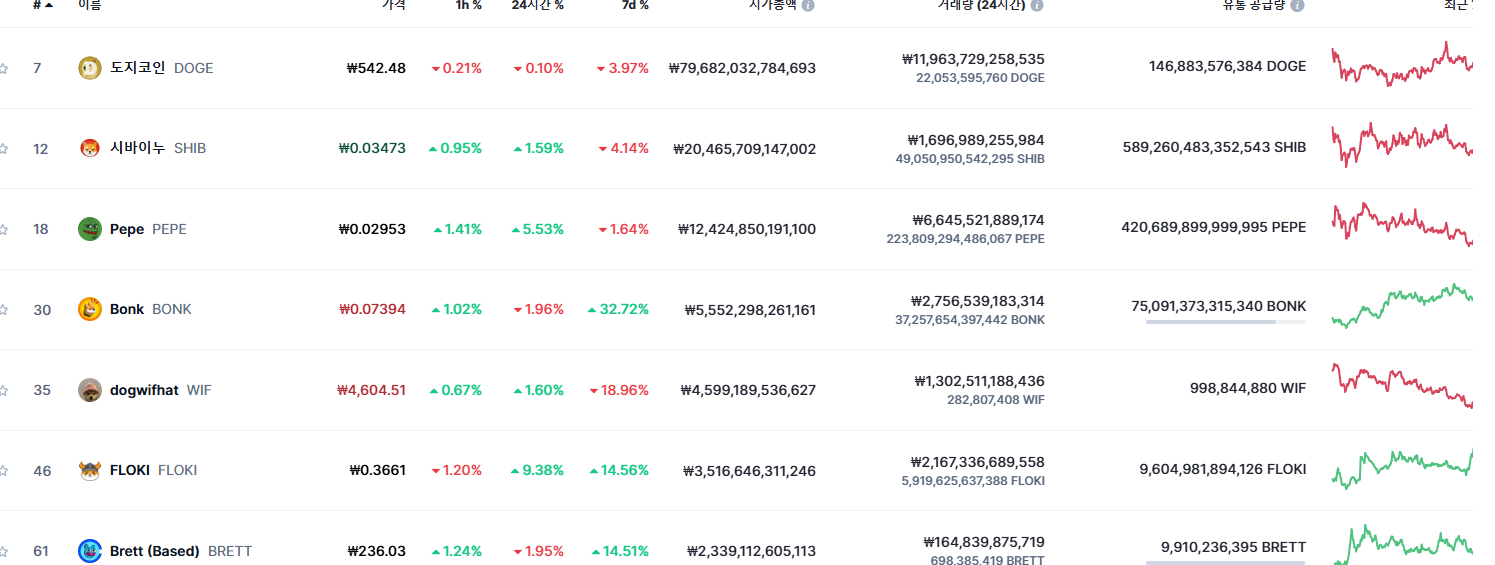Click supply value 146,883,576,384 DOGE
Screen dimensions: 1495x565
(1228, 66)
